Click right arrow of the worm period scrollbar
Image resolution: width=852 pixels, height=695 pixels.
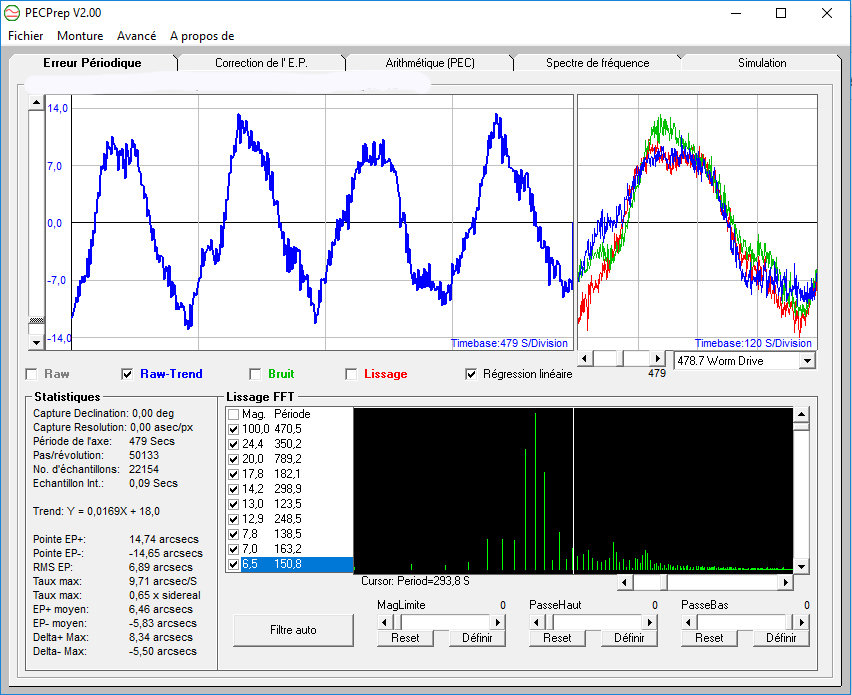(657, 358)
